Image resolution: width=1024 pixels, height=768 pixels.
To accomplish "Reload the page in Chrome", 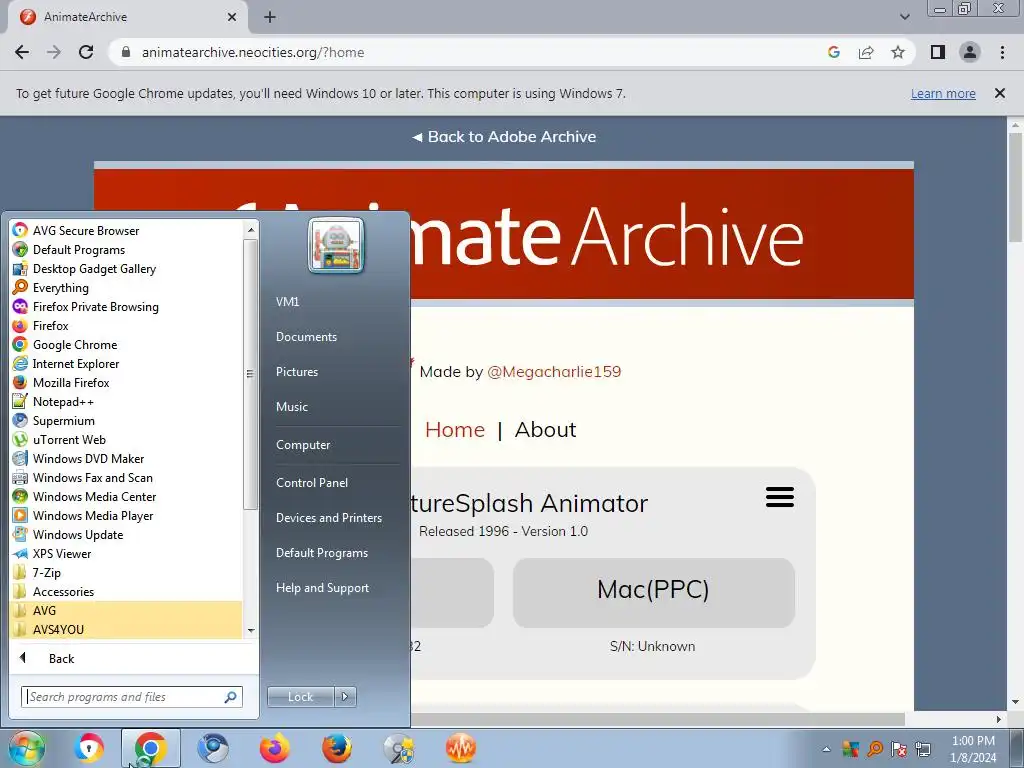I will pos(86,52).
